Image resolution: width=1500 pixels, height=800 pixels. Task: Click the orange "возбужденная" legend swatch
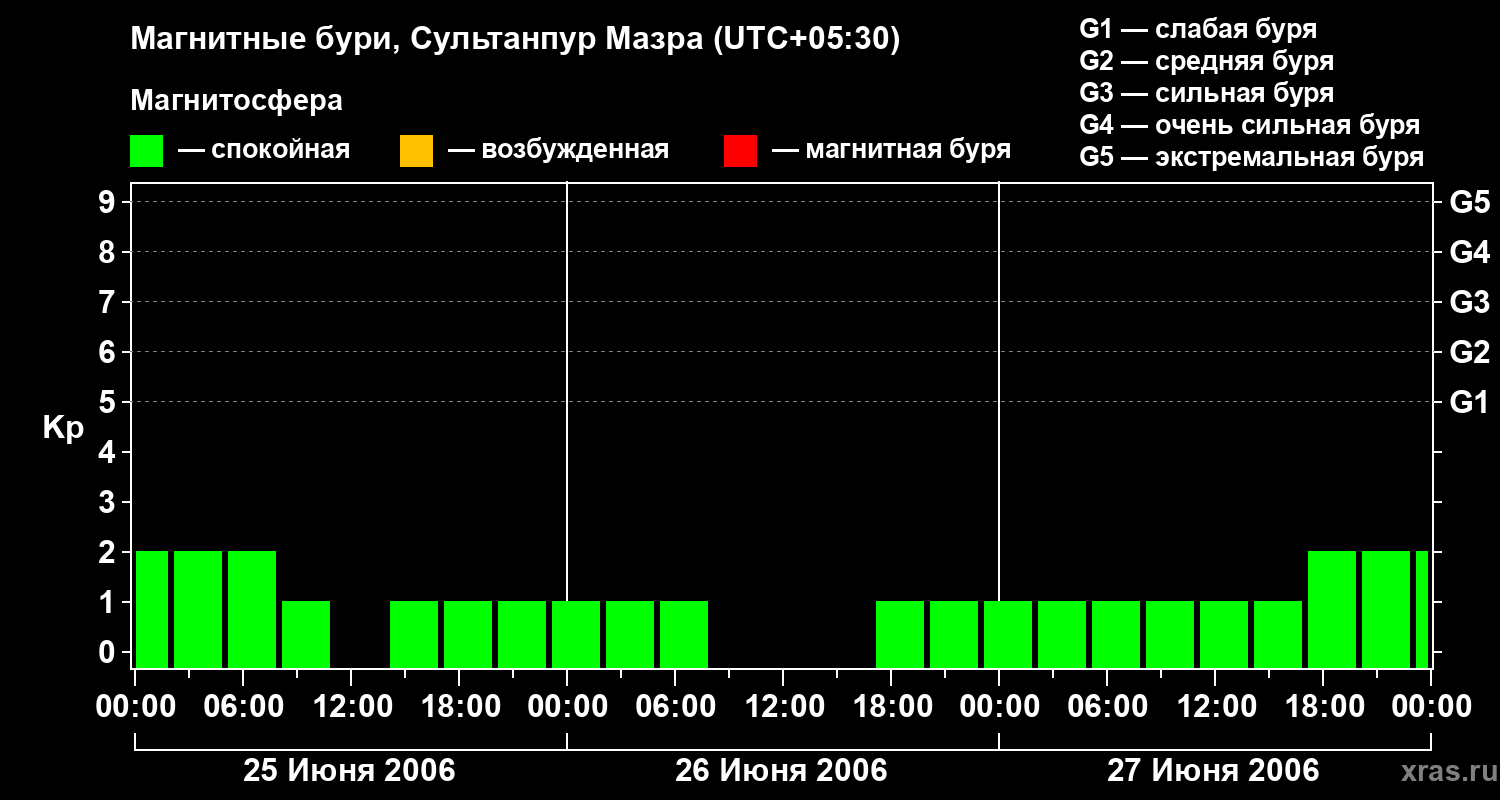pos(416,150)
